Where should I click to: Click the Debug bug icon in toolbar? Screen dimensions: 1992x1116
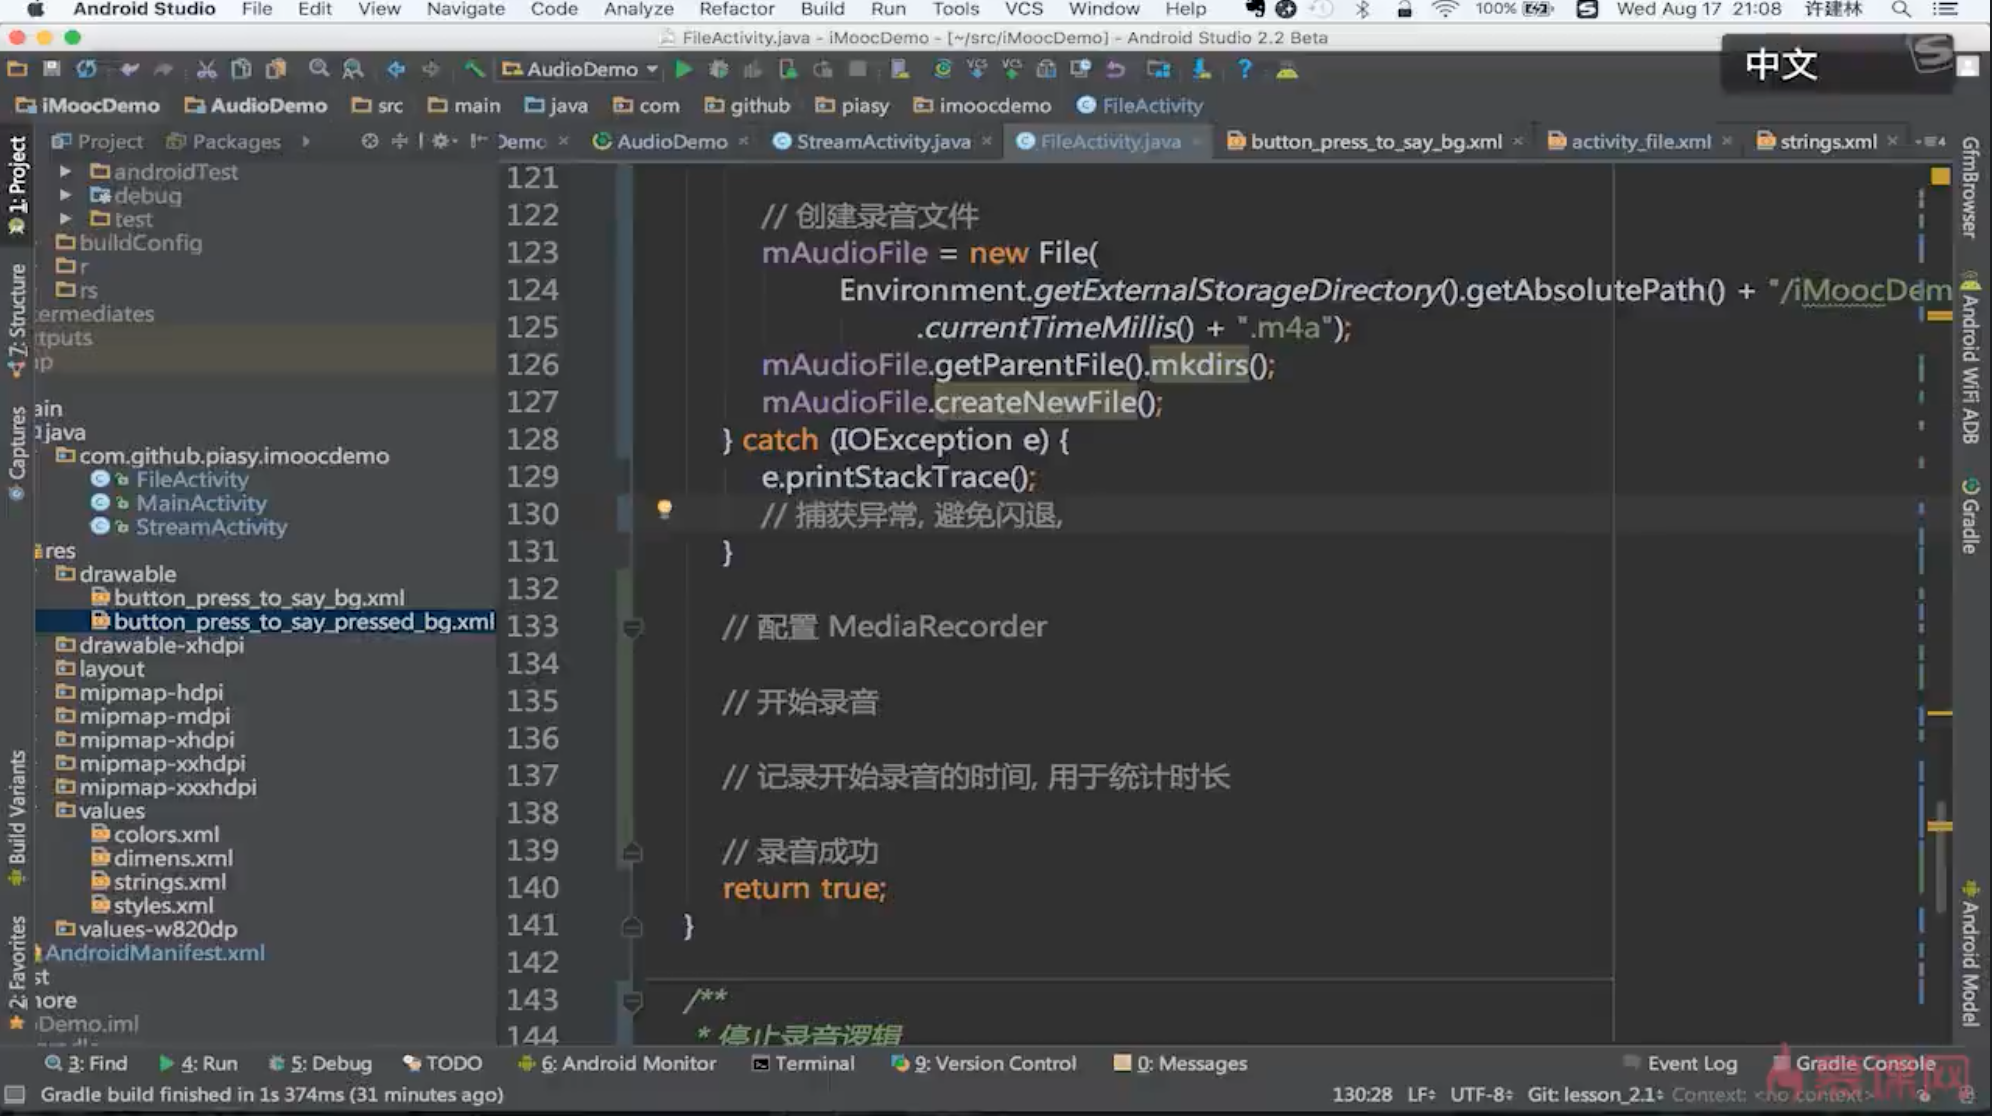[x=718, y=69]
